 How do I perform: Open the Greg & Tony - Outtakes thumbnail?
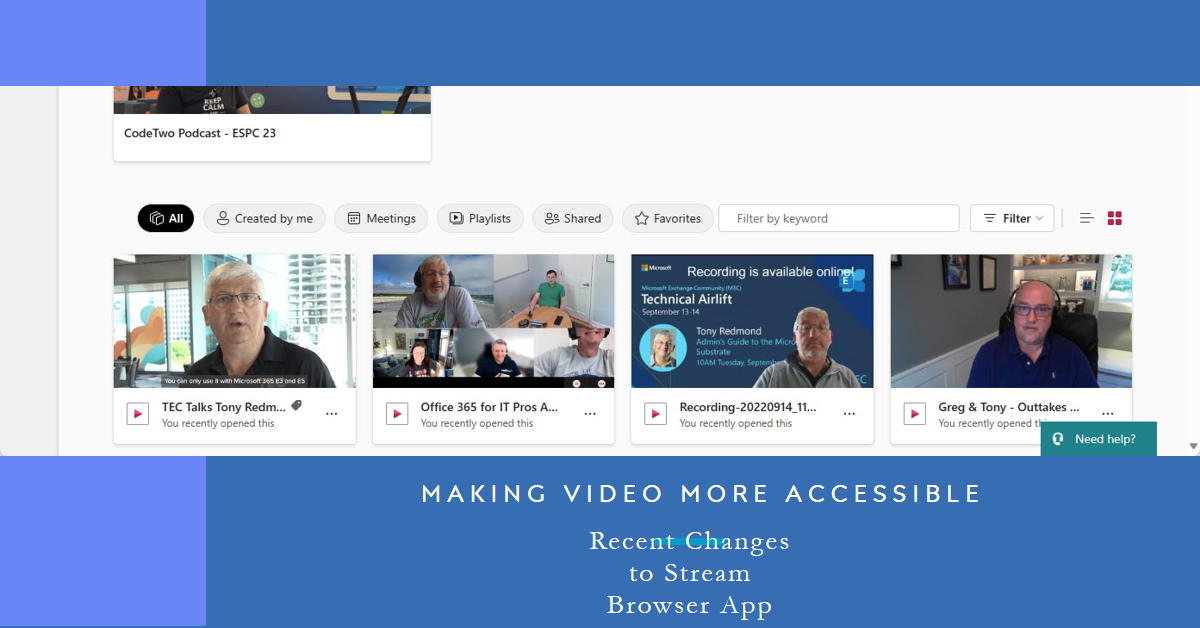[1011, 321]
